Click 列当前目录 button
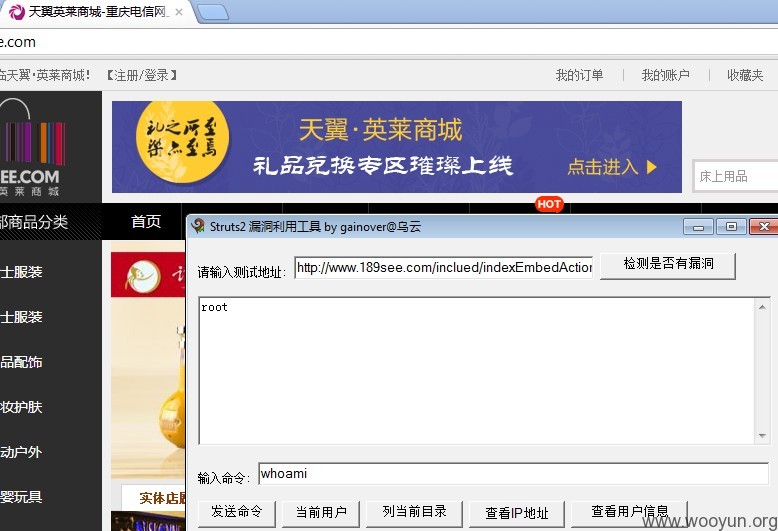The width and height of the screenshot is (778, 531). (x=414, y=513)
